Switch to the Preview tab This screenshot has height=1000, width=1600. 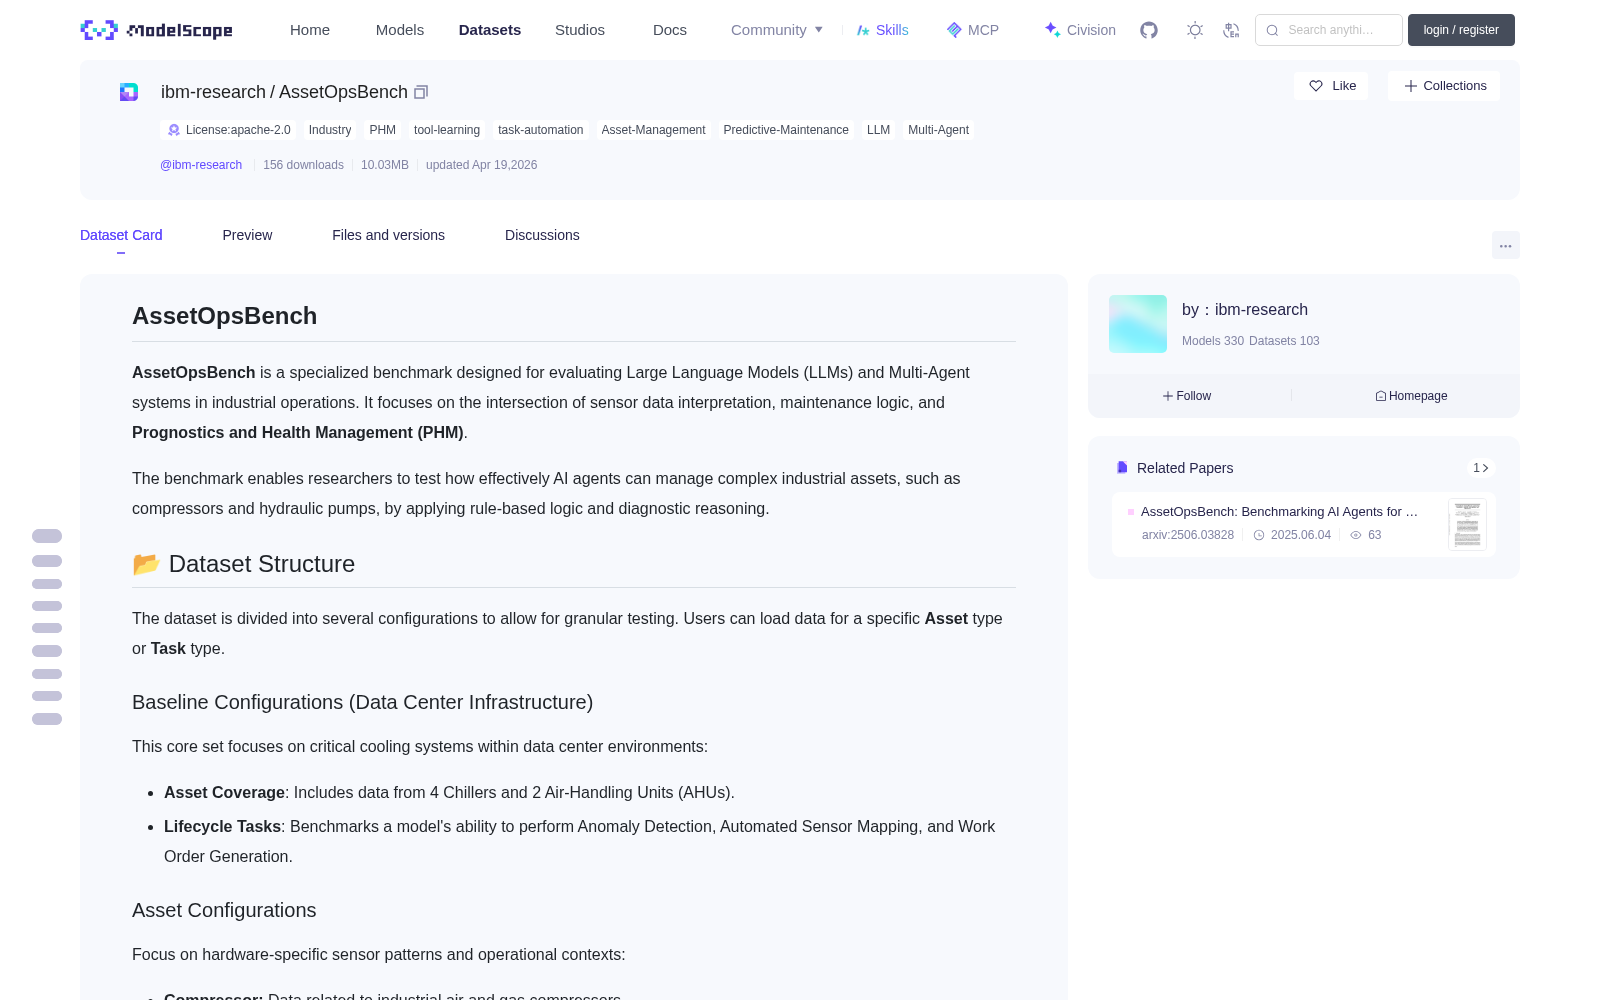pyautogui.click(x=247, y=235)
